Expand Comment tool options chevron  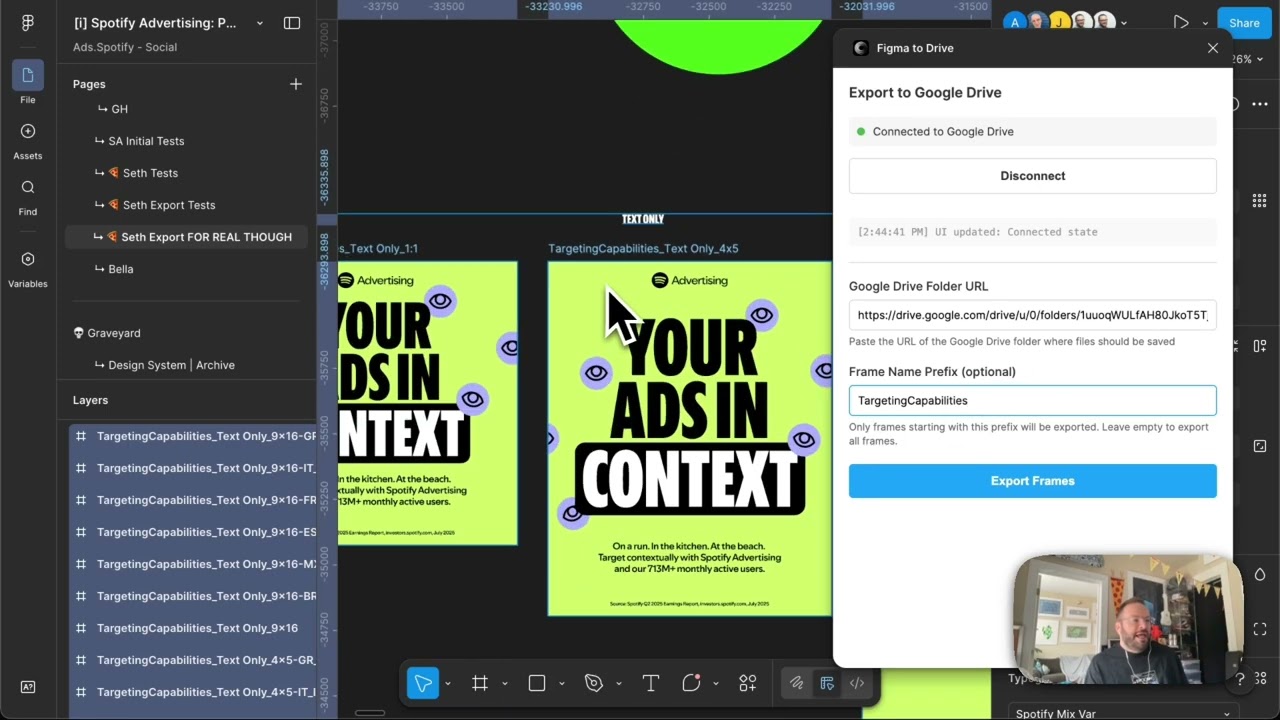point(716,684)
